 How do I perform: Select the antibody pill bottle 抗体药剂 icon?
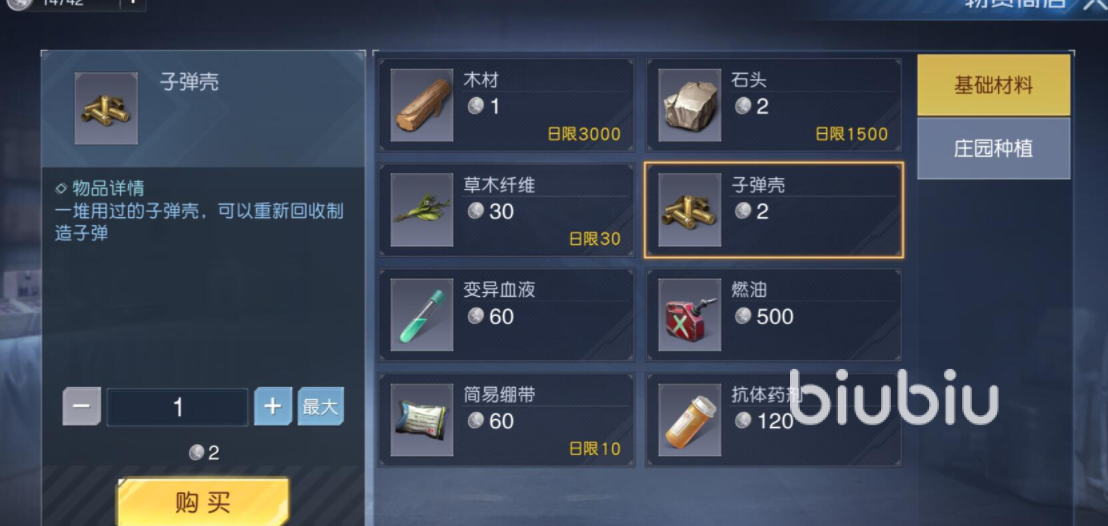(690, 420)
